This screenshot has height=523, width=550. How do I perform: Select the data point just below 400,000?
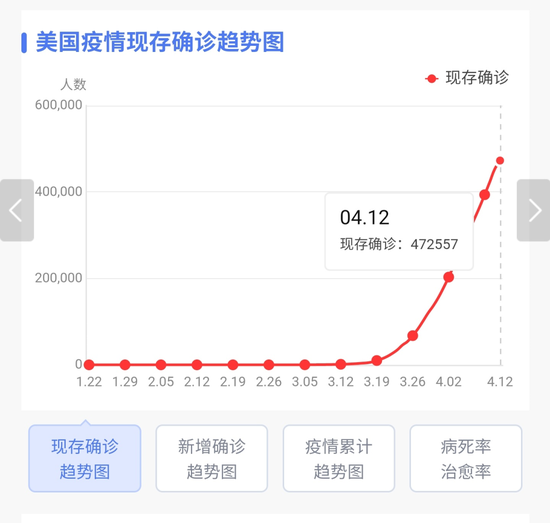pyautogui.click(x=484, y=195)
